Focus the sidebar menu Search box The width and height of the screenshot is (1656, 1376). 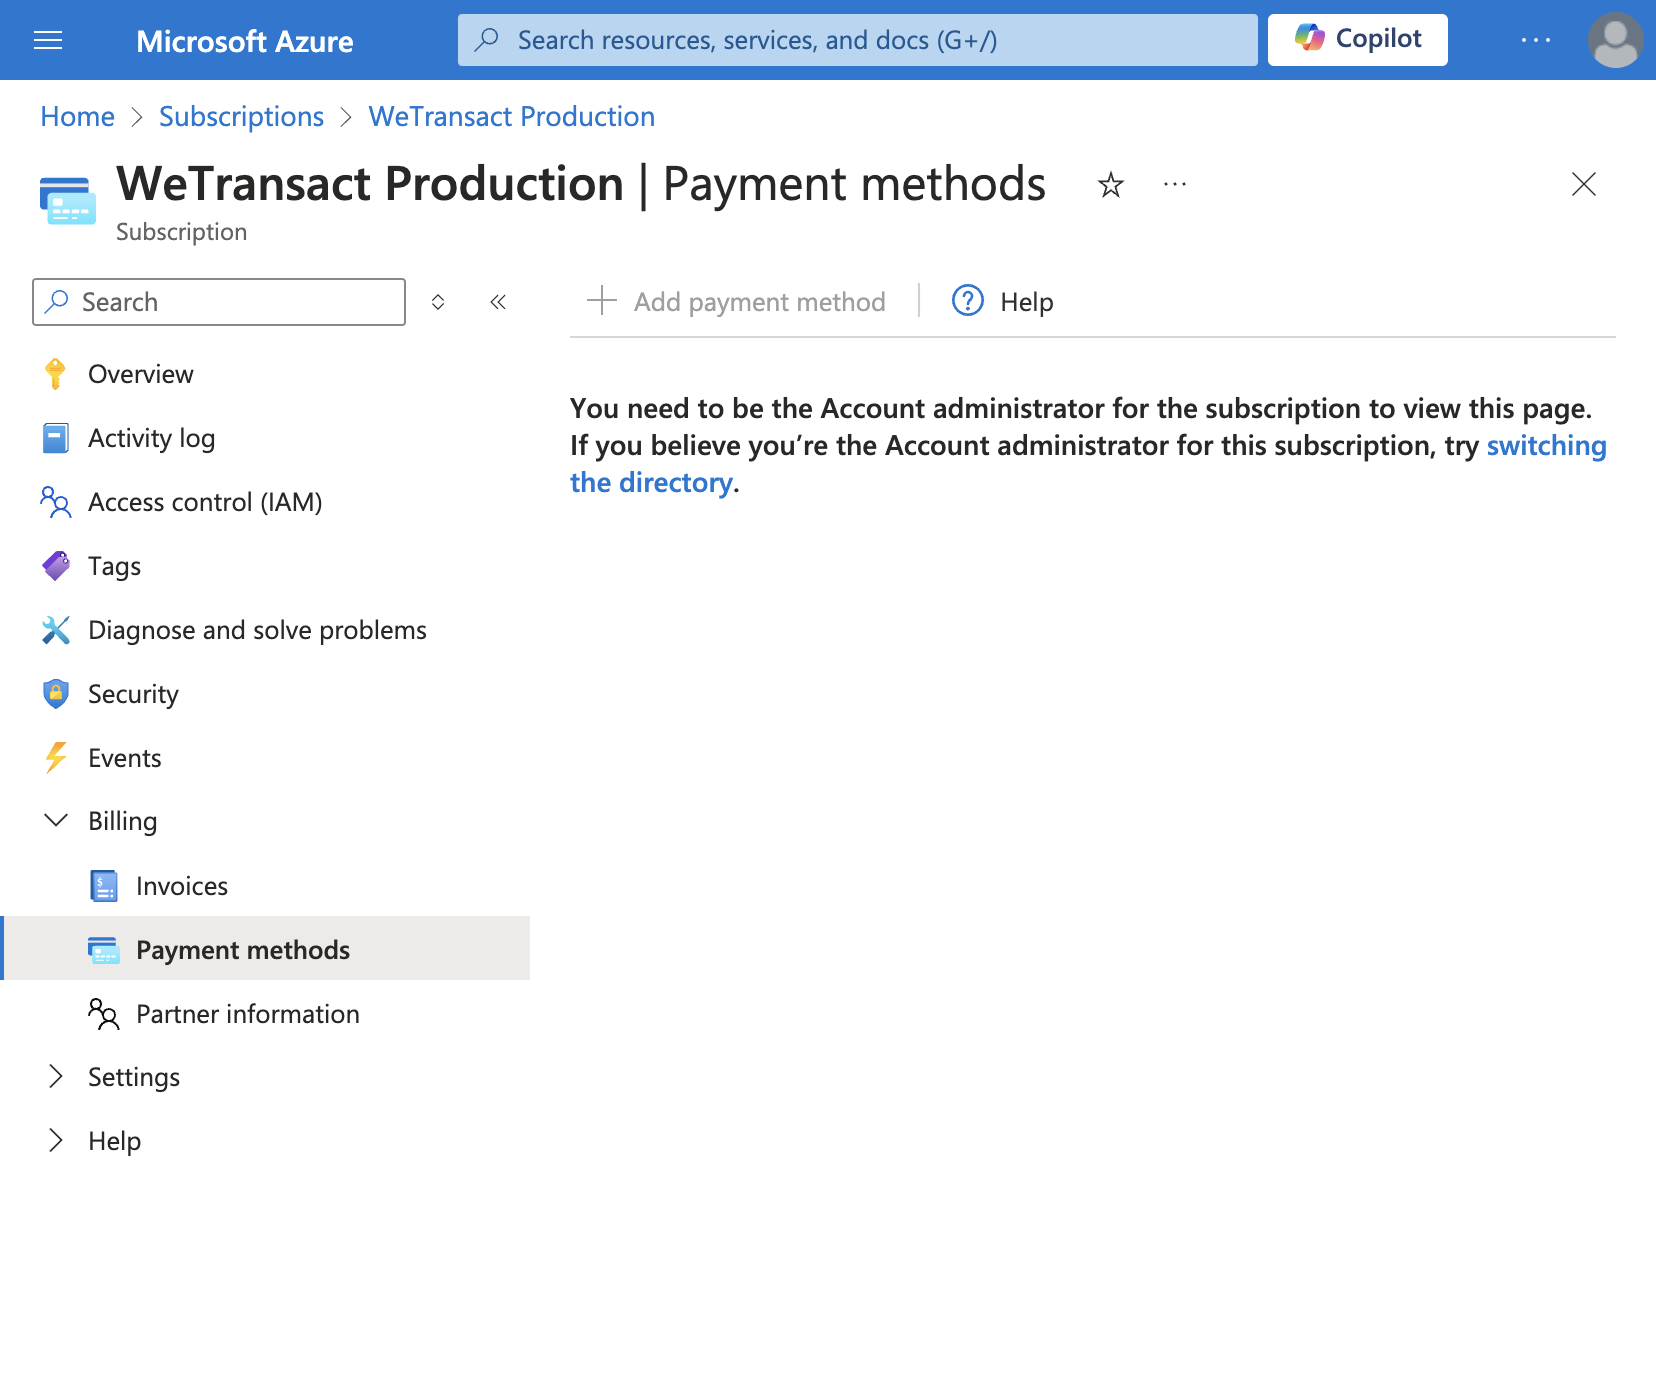coord(219,302)
